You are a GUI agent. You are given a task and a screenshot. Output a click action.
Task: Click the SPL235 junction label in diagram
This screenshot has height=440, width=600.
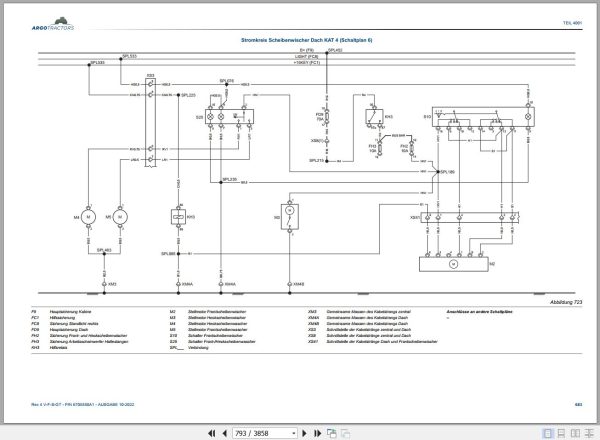click(230, 179)
